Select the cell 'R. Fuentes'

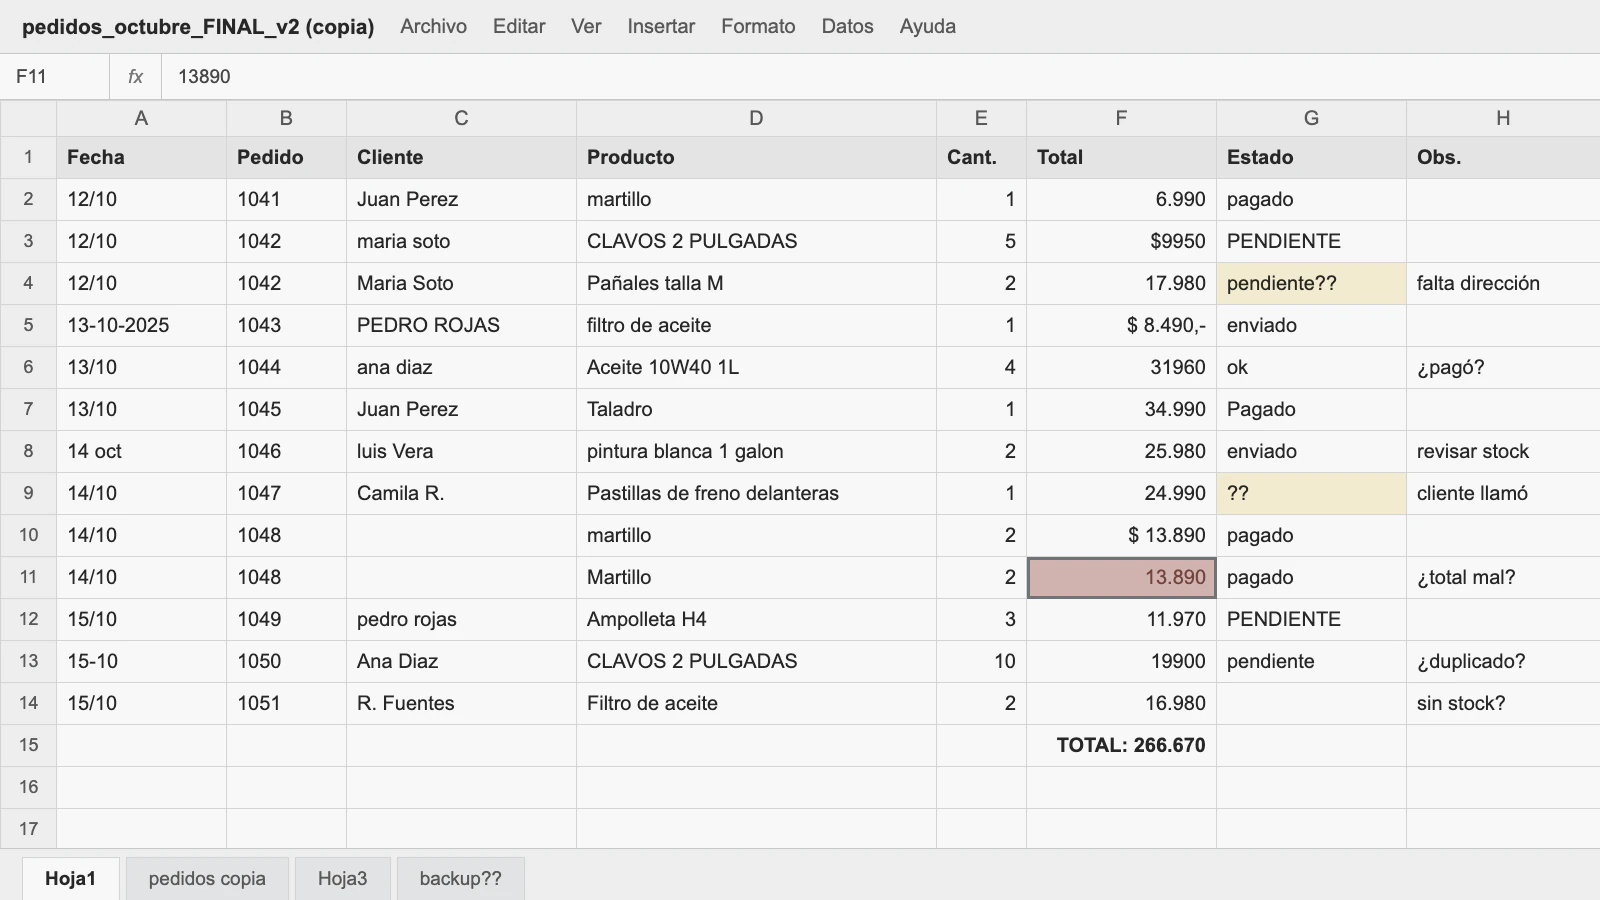461,703
